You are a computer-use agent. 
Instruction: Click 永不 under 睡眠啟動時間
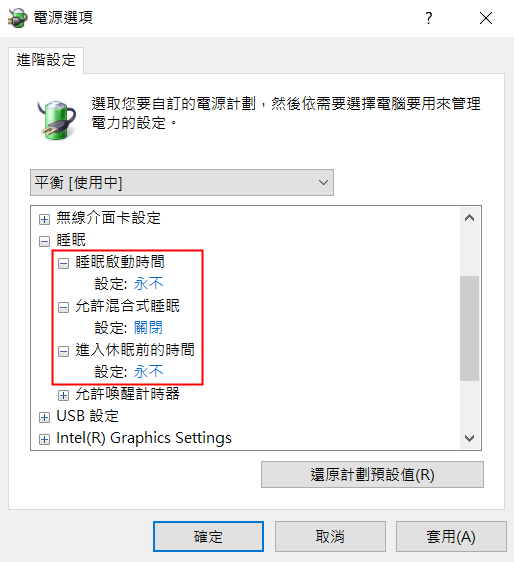coord(148,284)
